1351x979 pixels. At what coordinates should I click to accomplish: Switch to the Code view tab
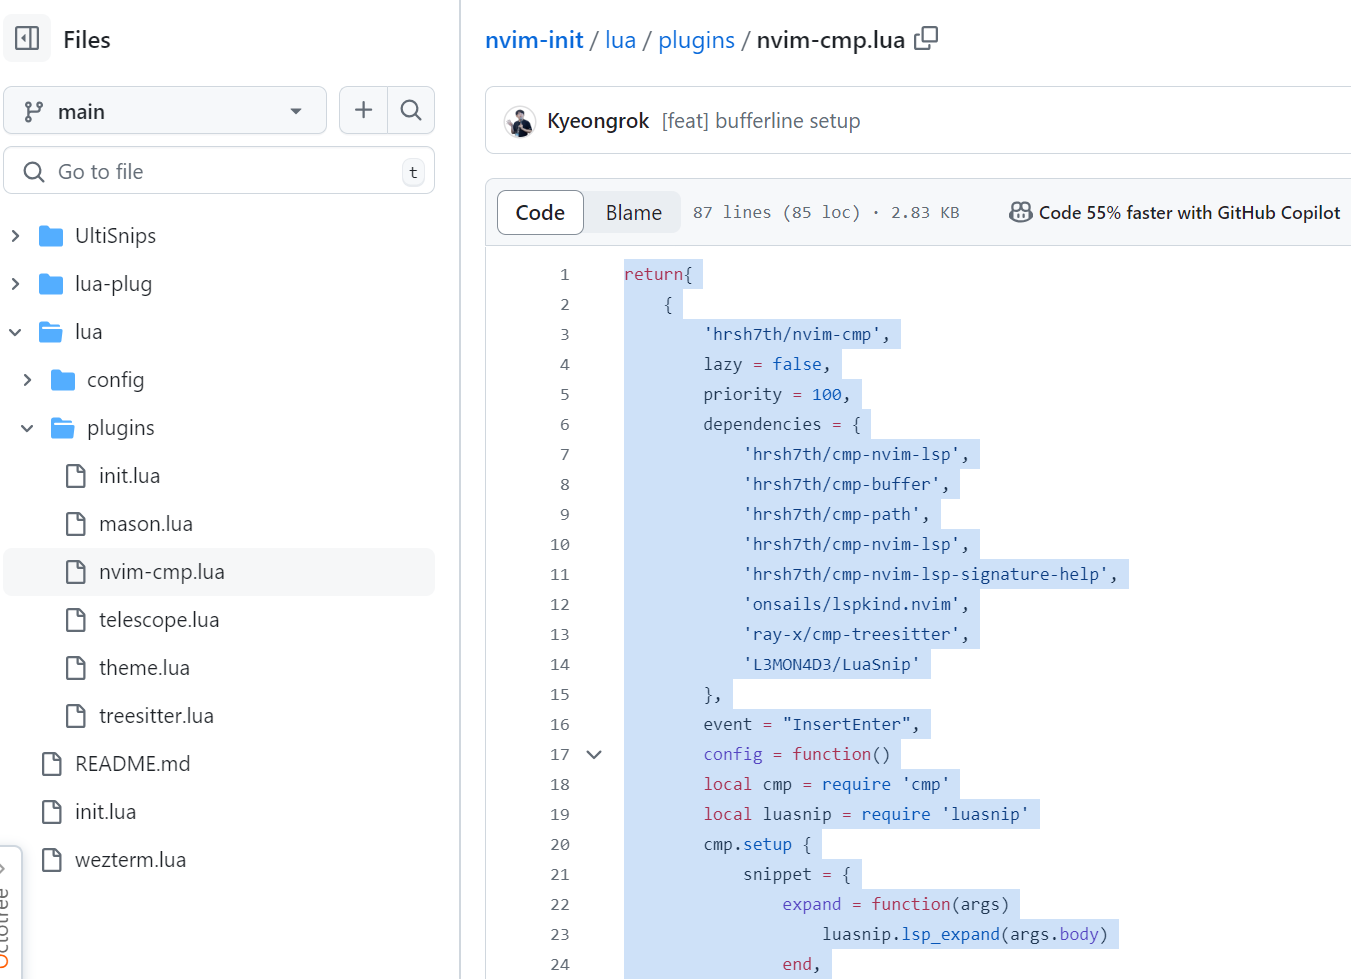(540, 212)
